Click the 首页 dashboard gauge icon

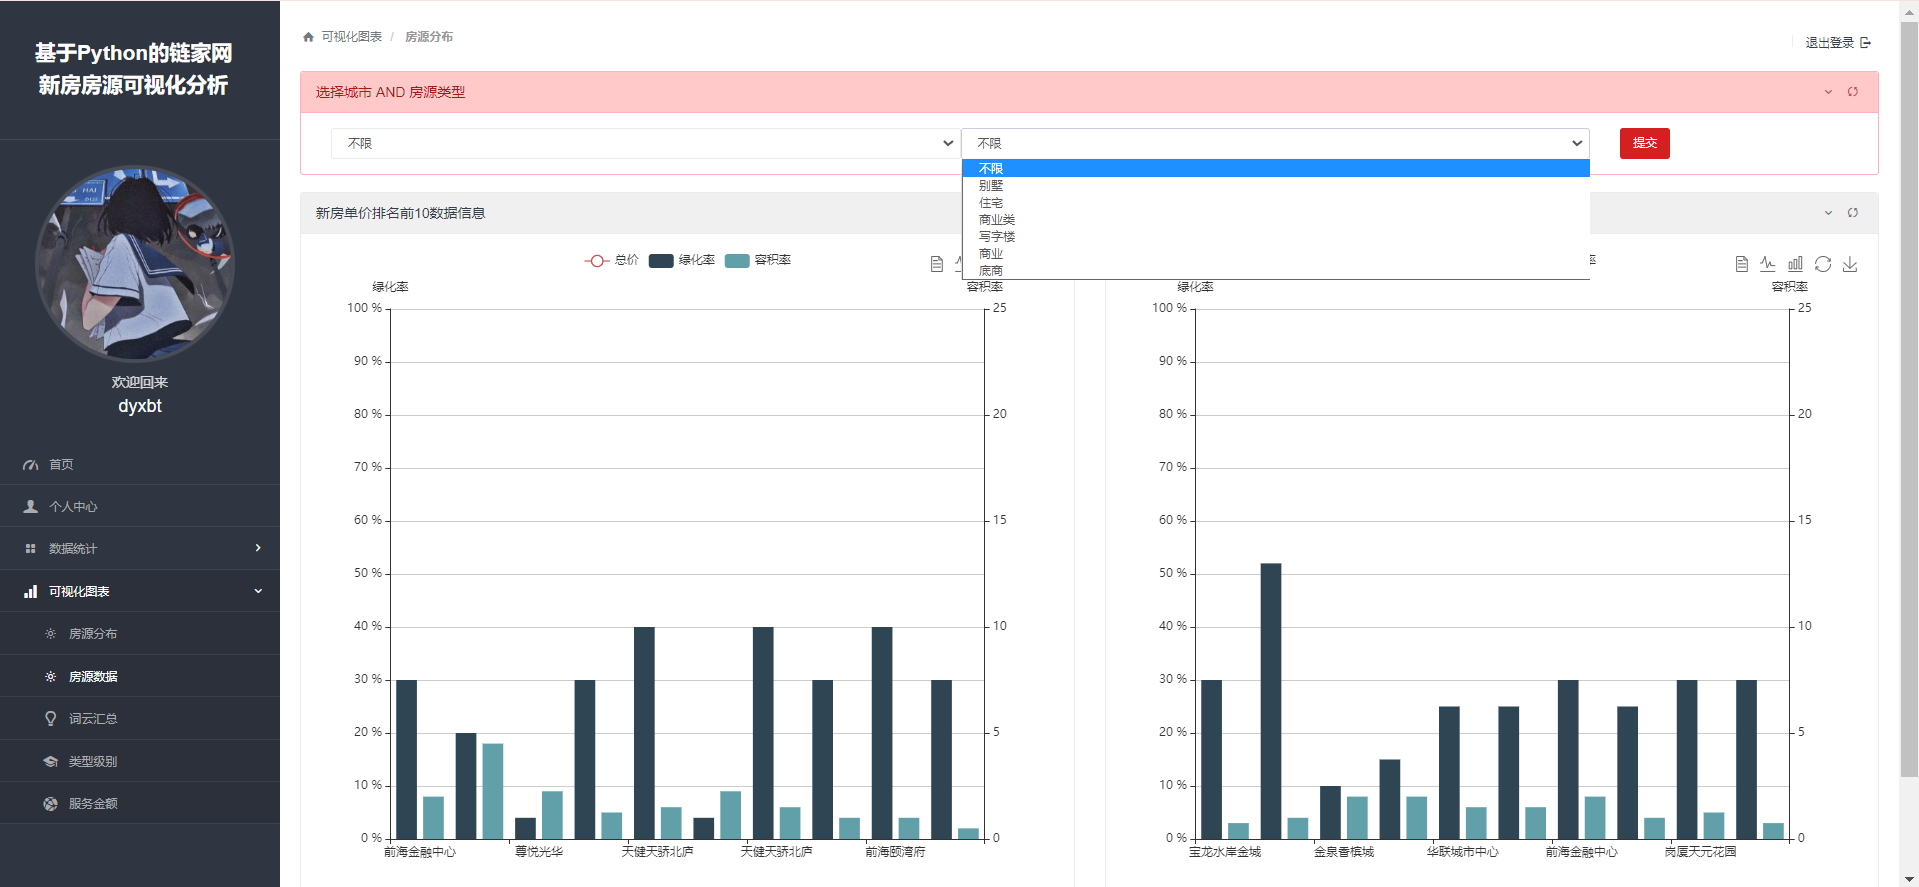point(31,465)
